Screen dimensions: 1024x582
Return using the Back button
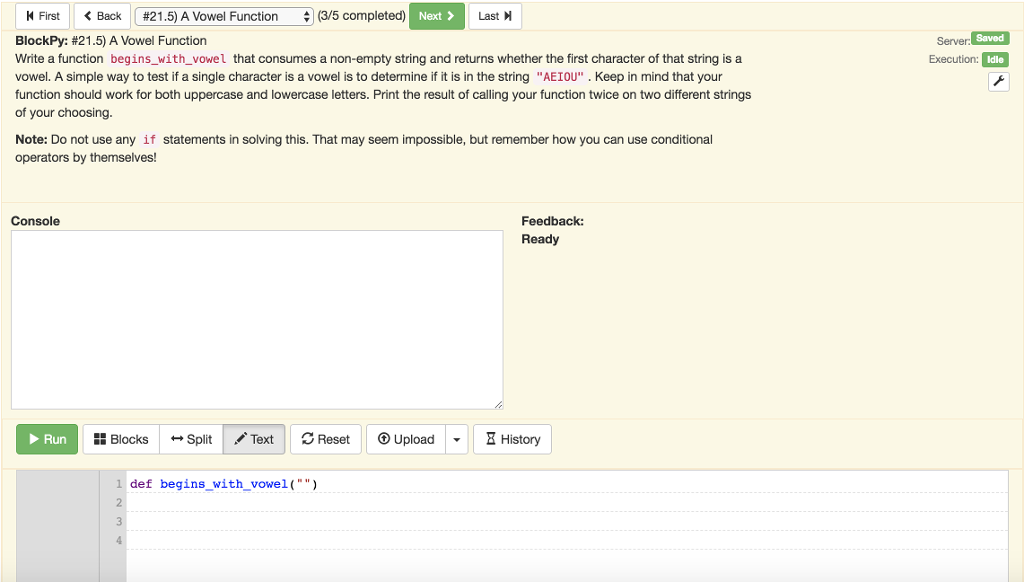pyautogui.click(x=101, y=15)
